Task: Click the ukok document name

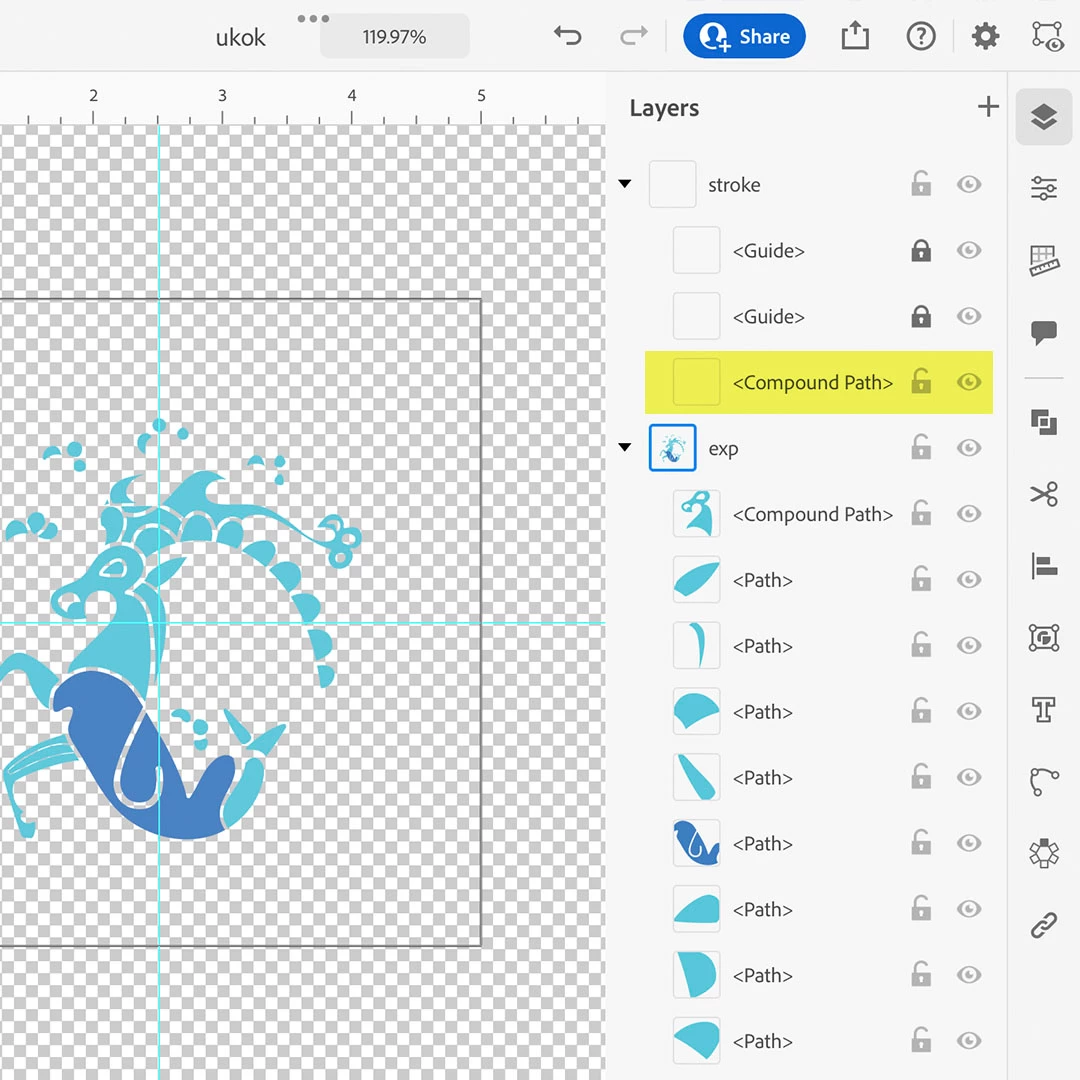Action: click(240, 37)
